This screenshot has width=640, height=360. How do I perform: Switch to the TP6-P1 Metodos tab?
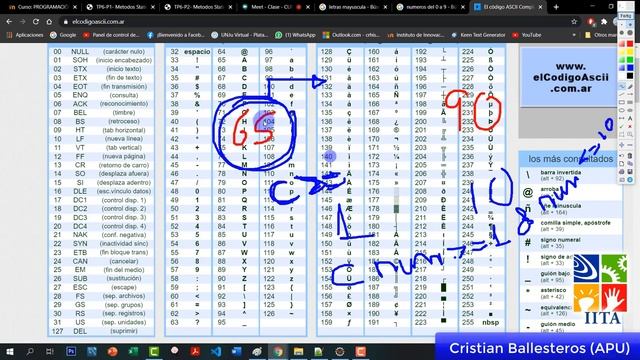120,7
